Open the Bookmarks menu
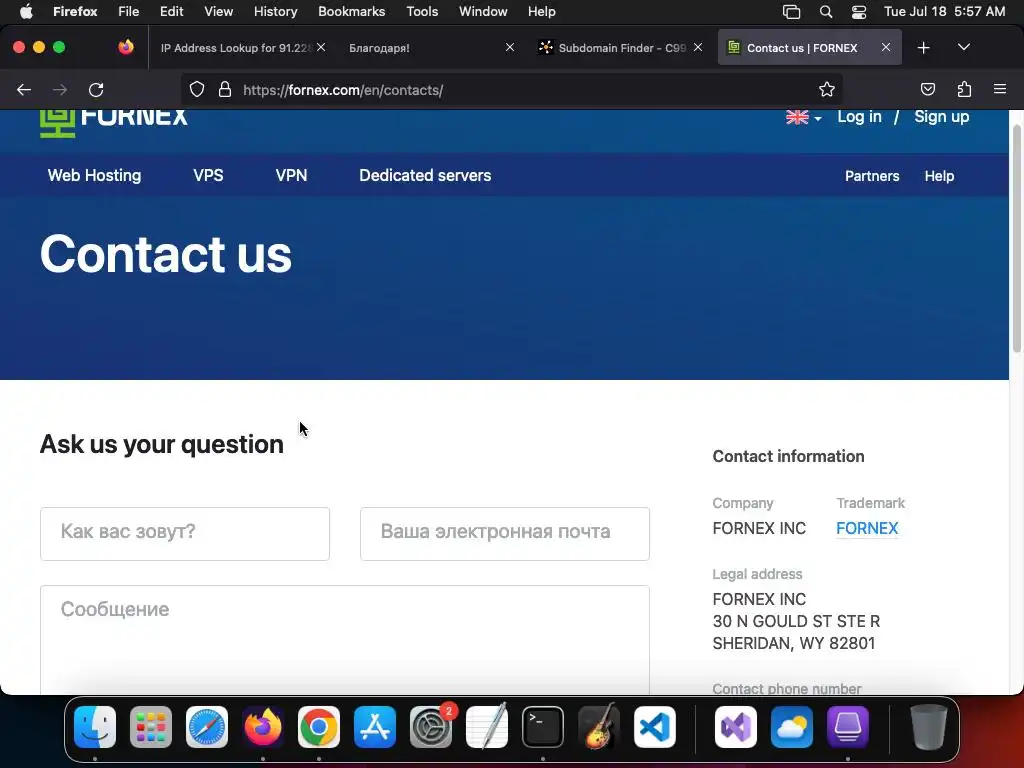The image size is (1024, 768). (351, 11)
